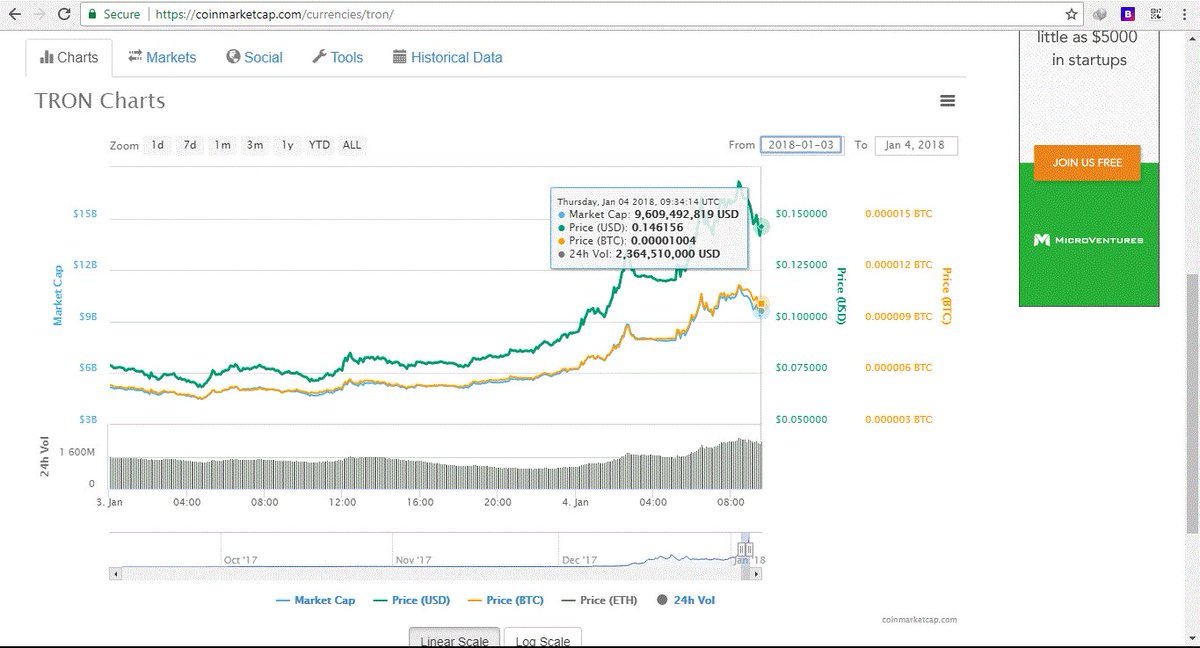Toggle Price (USD) series in legend
1200x648 pixels.
[411, 600]
